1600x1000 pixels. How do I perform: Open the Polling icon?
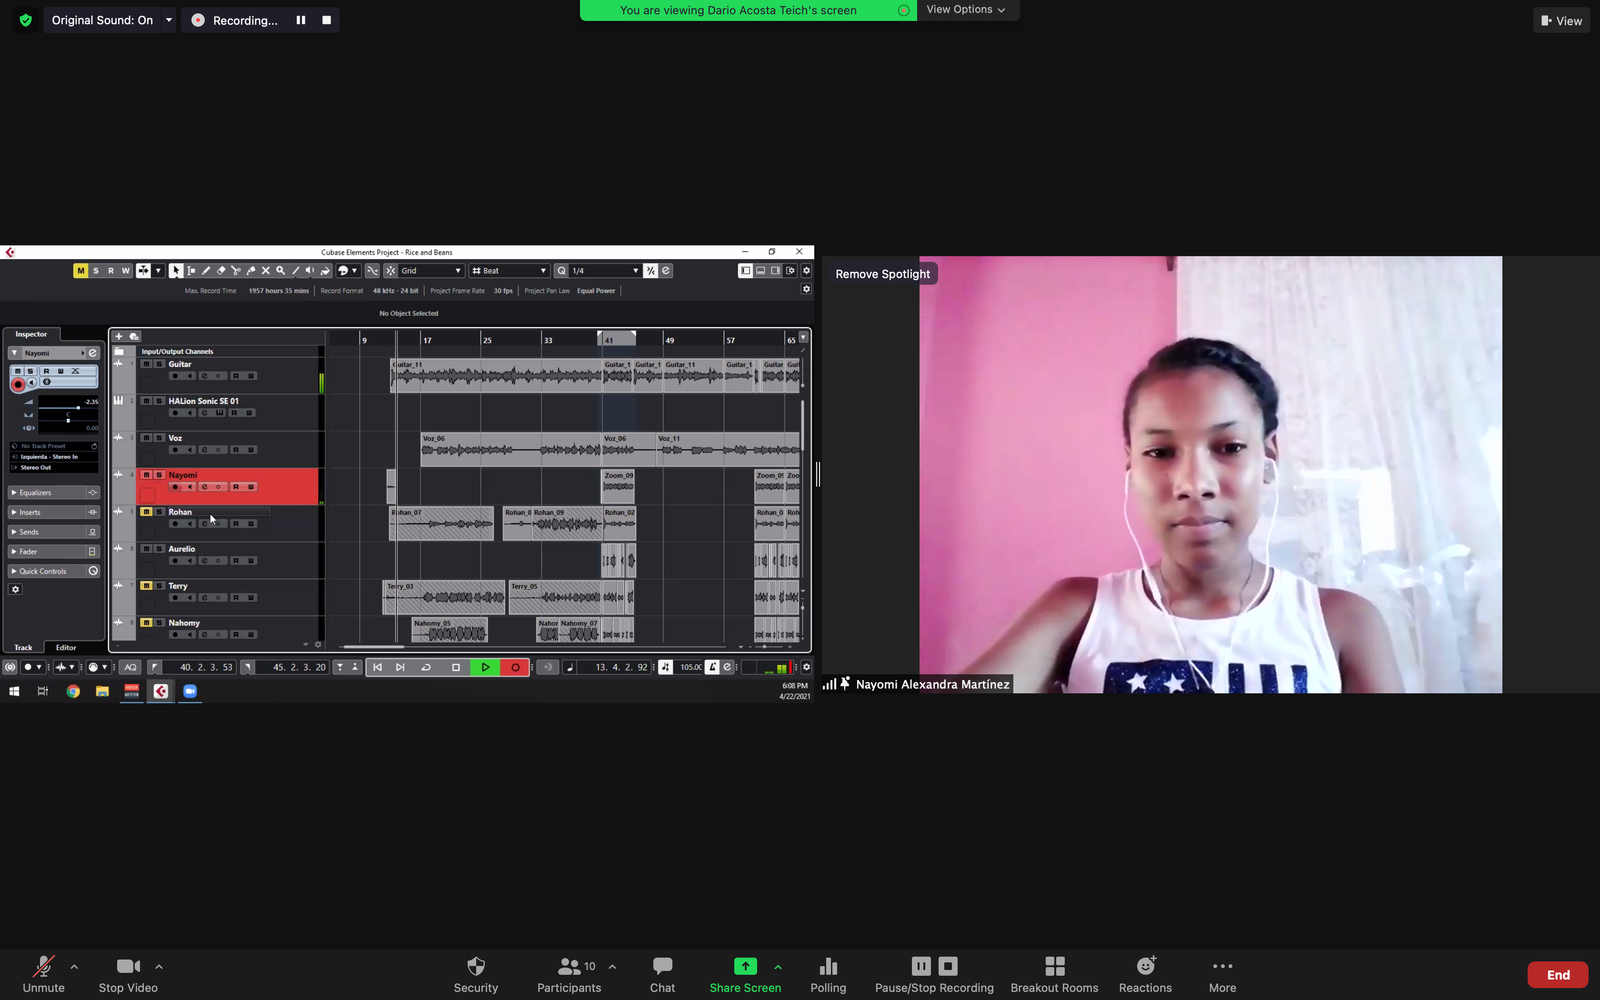[828, 966]
